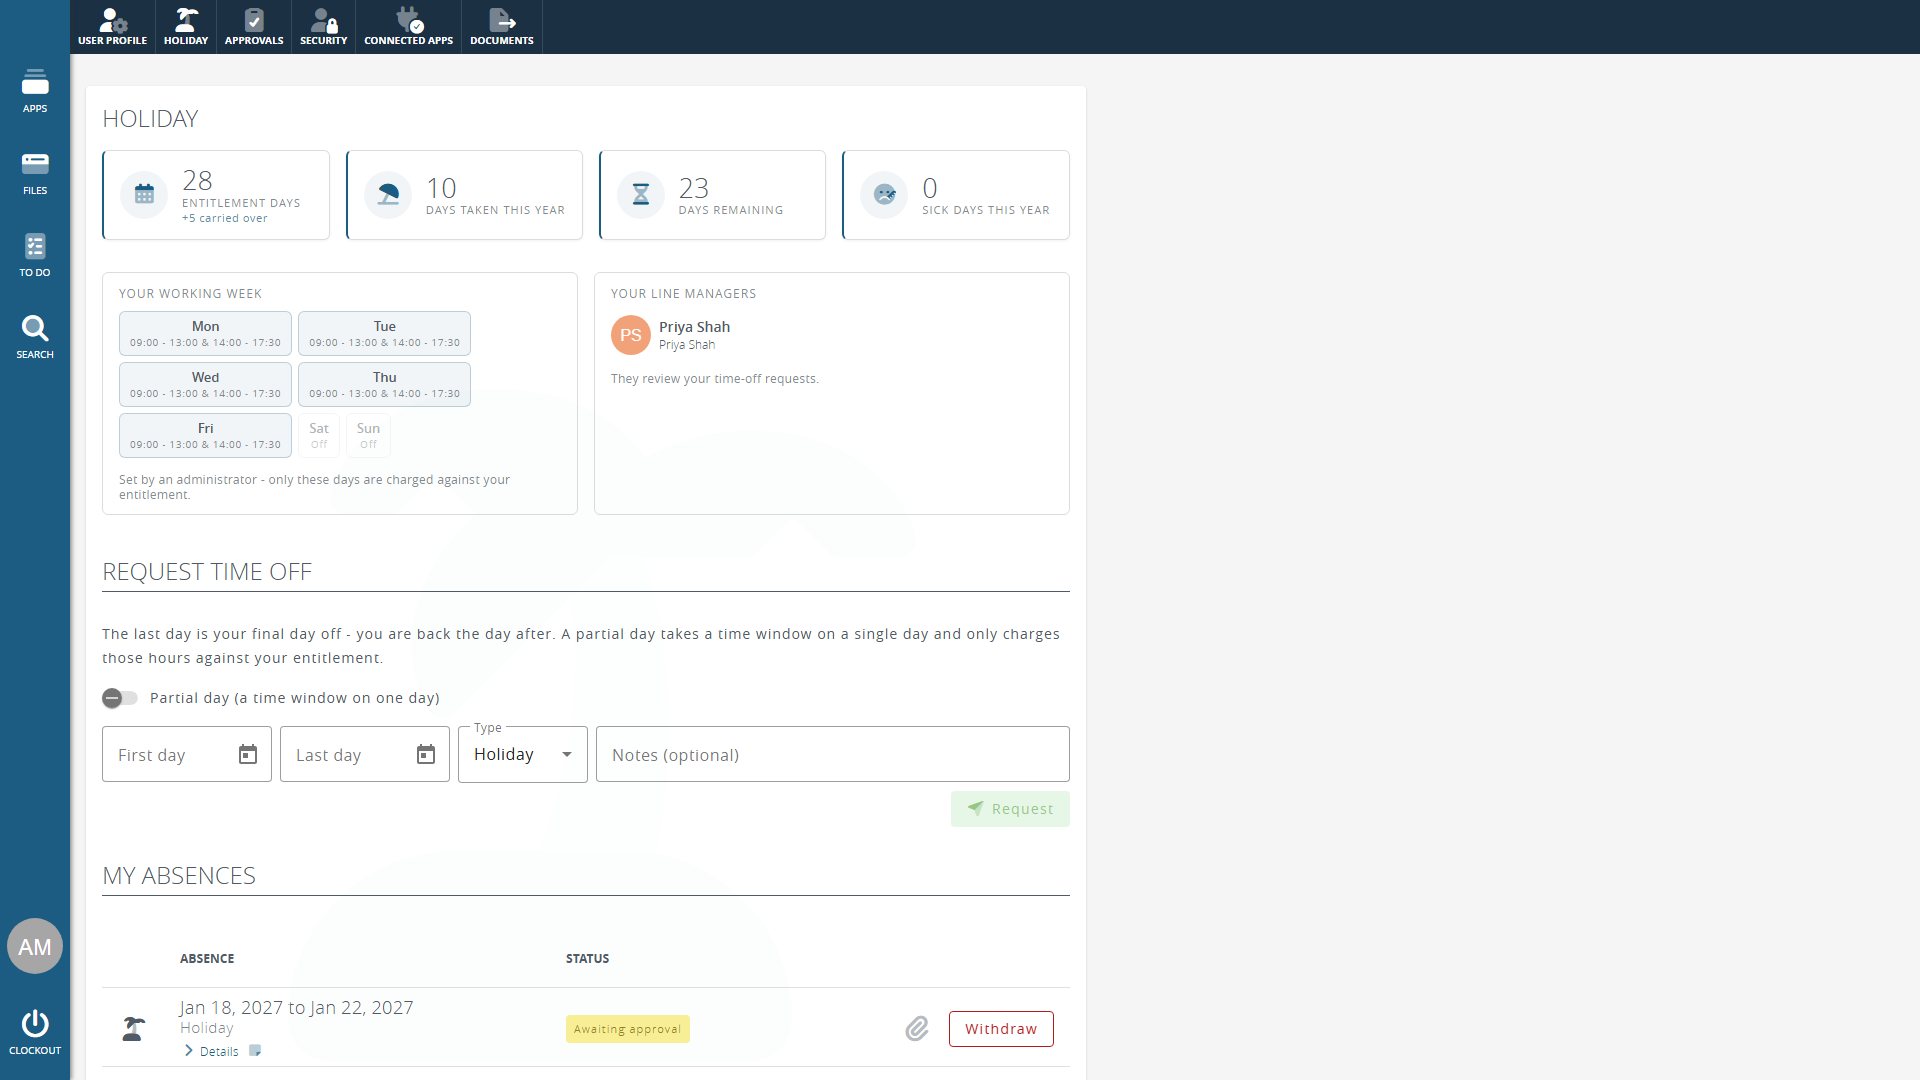Image resolution: width=1920 pixels, height=1080 pixels.
Task: Select the Sun Off day tile
Action: pyautogui.click(x=368, y=436)
